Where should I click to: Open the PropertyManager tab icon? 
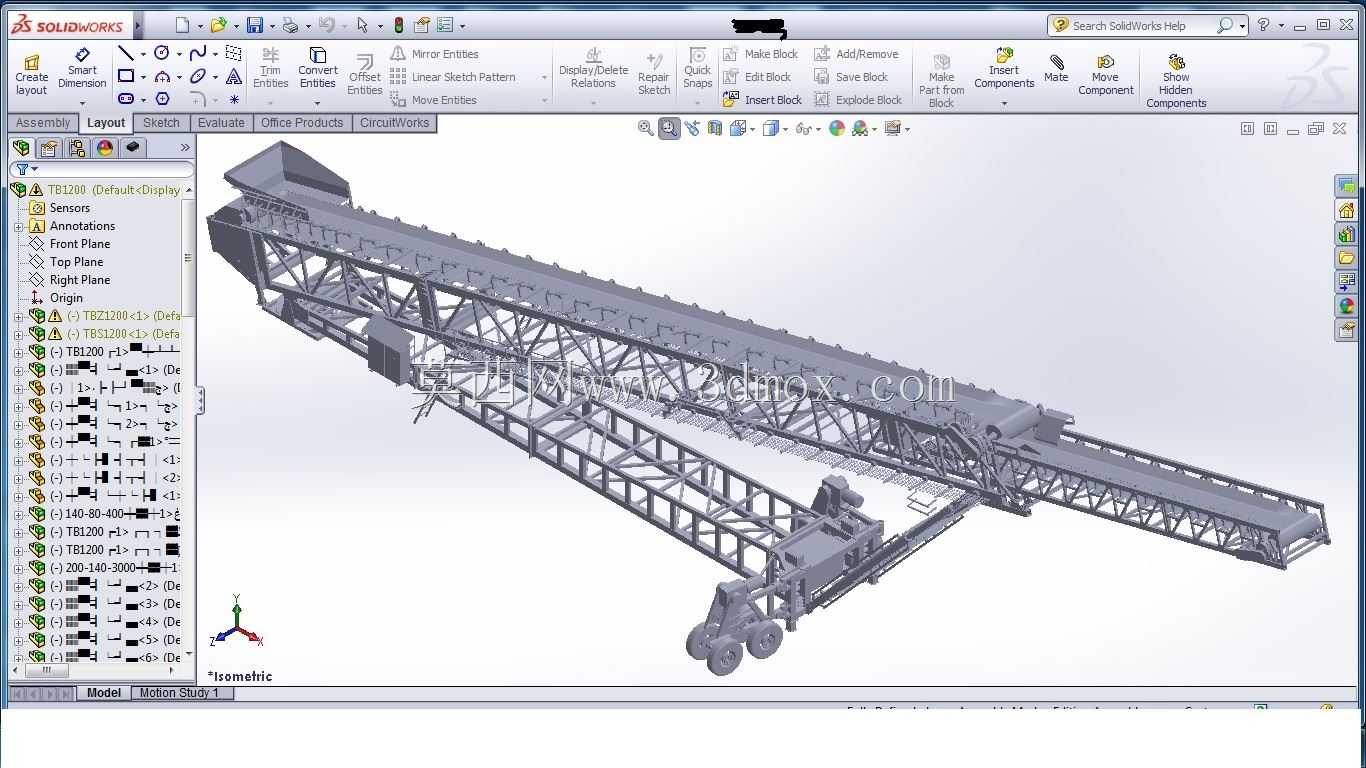[49, 148]
